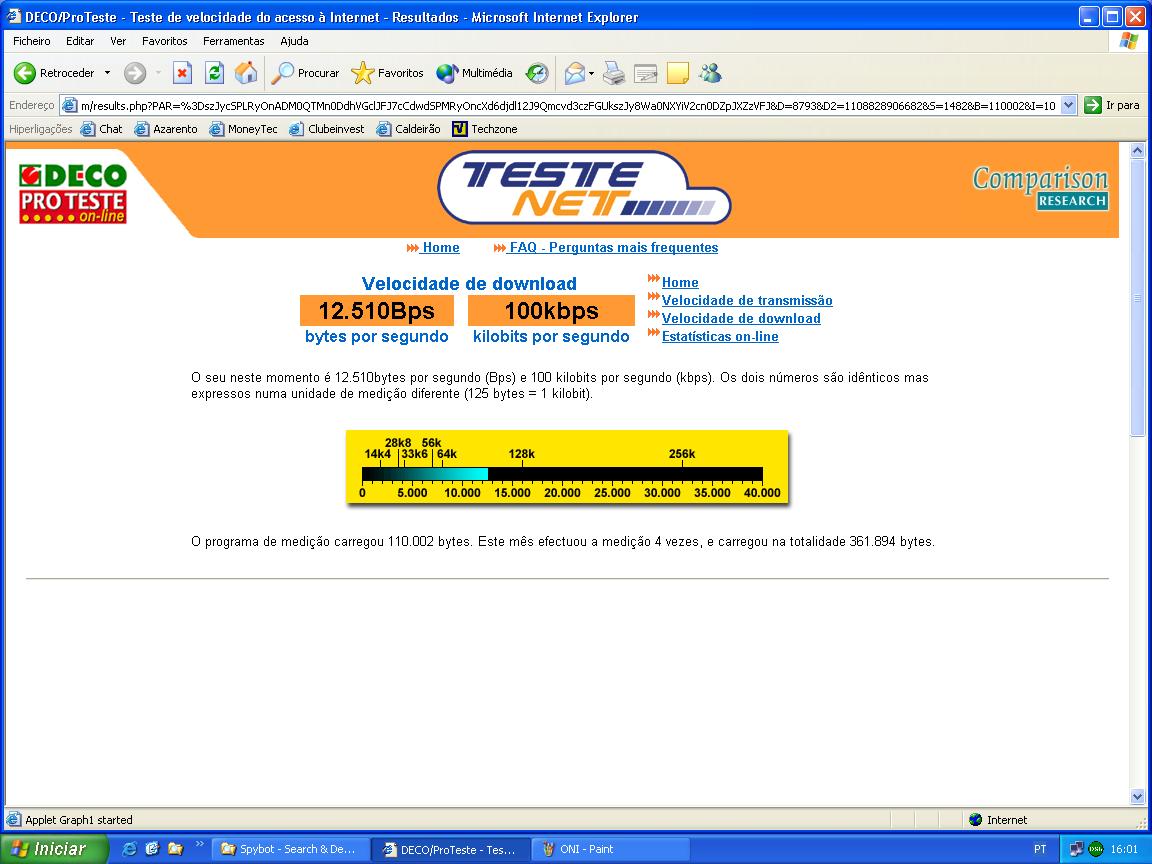Open the Editar menu
Viewport: 1152px width, 864px height.
click(x=80, y=41)
